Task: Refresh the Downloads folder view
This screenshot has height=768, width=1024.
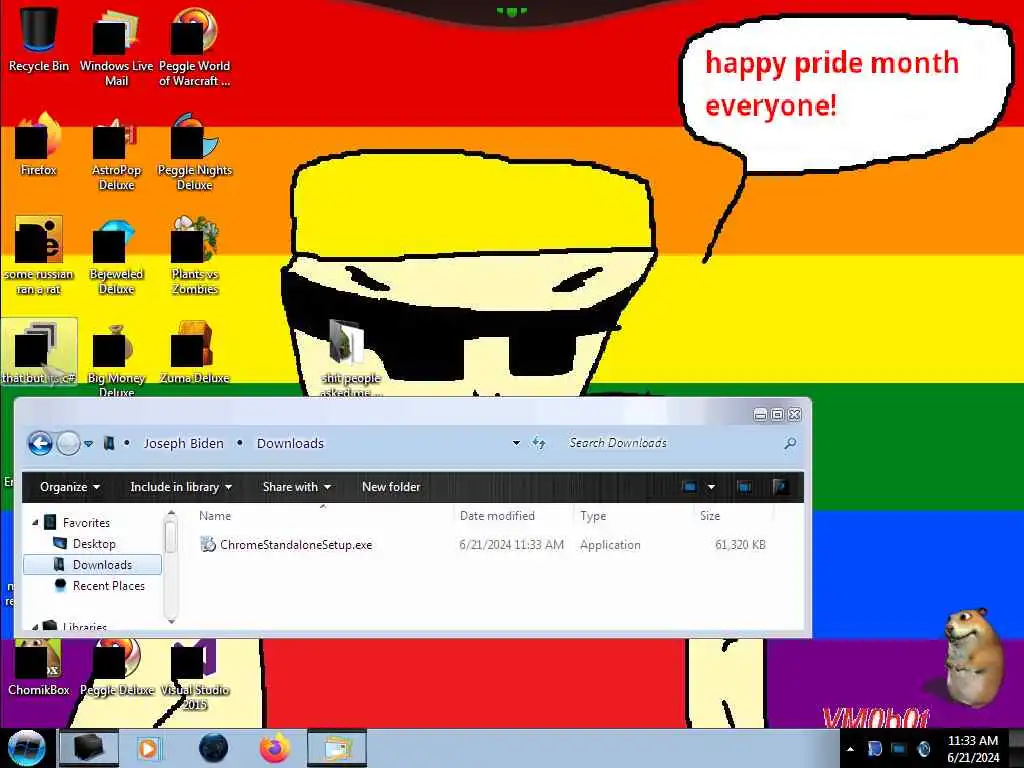Action: (539, 443)
